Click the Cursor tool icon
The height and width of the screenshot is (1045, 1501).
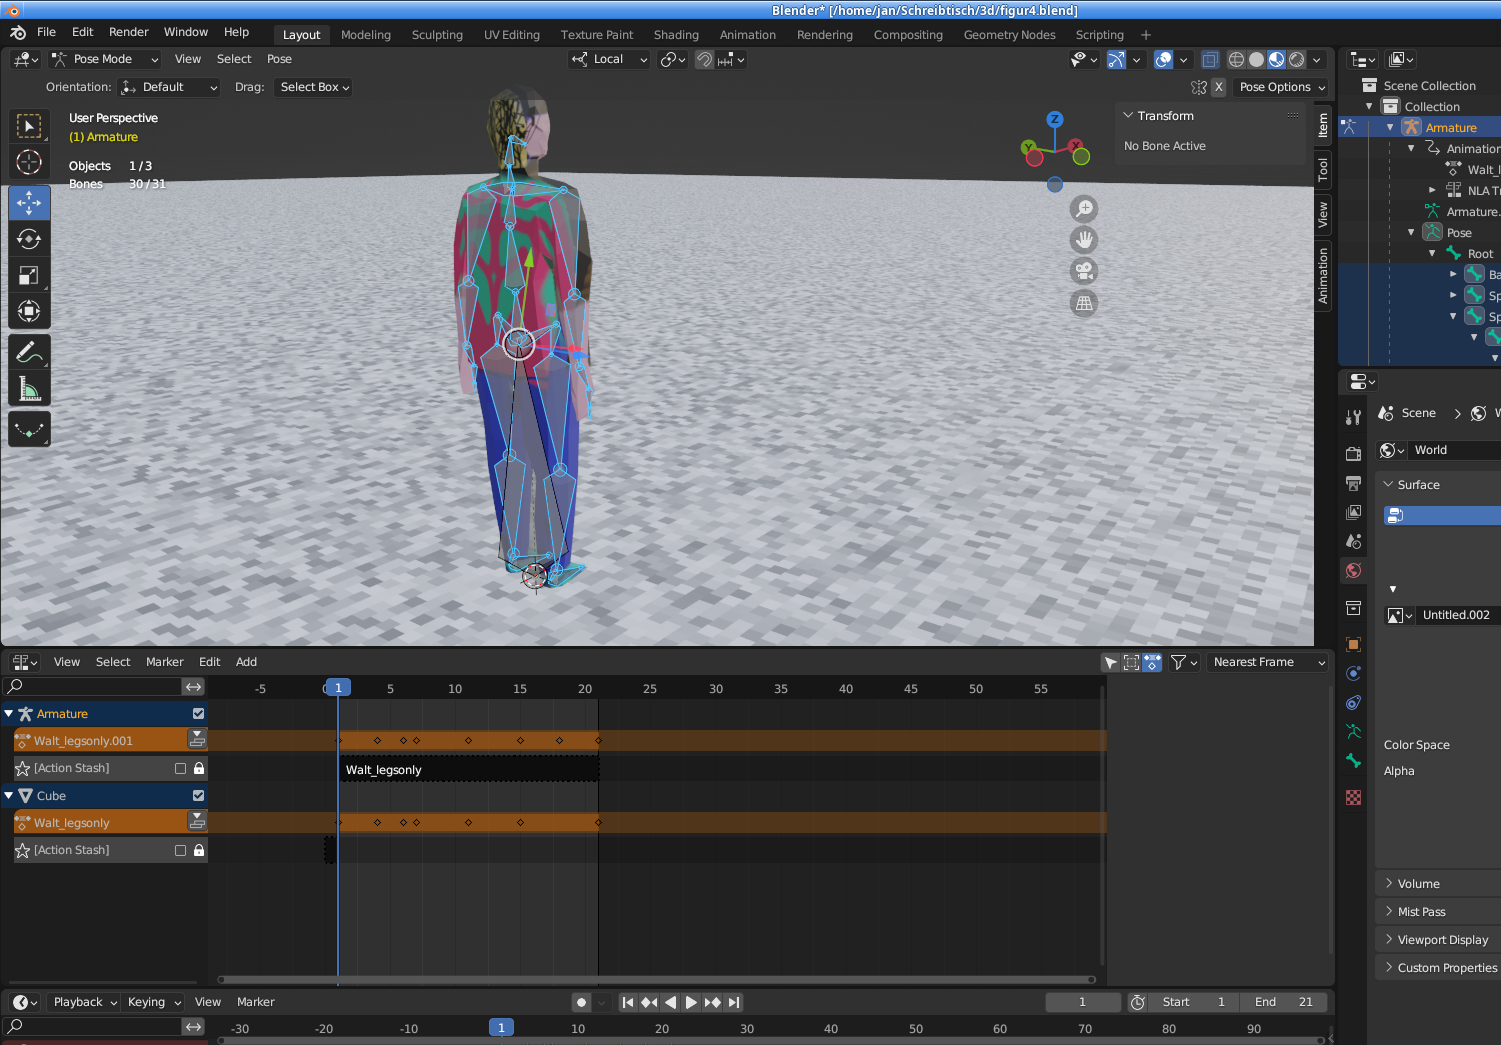click(x=29, y=162)
